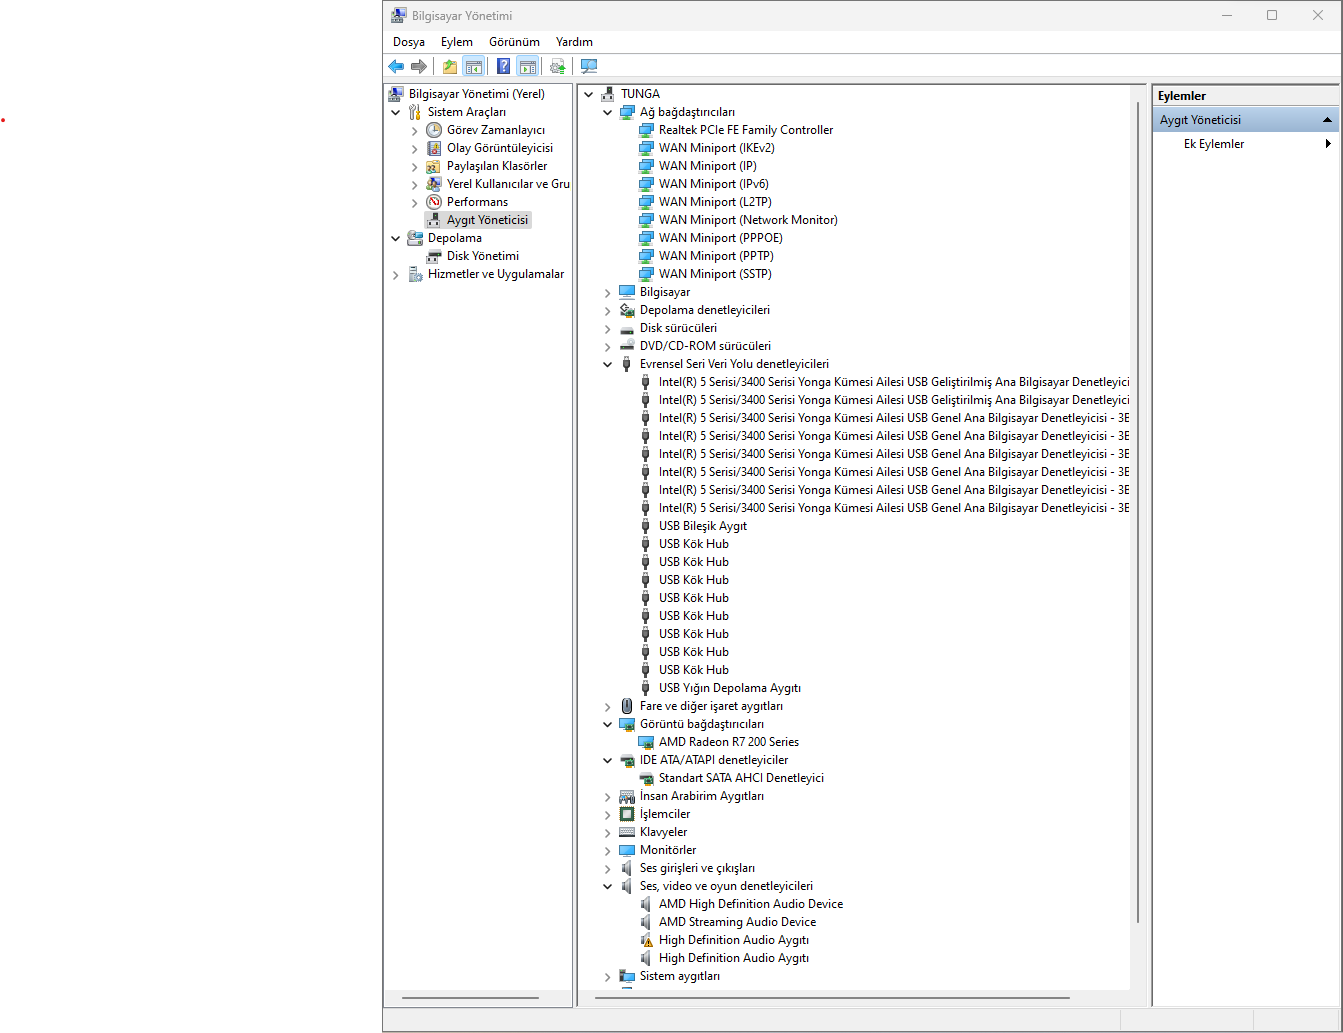Select WAN Miniport (SSTP)

[x=715, y=274]
